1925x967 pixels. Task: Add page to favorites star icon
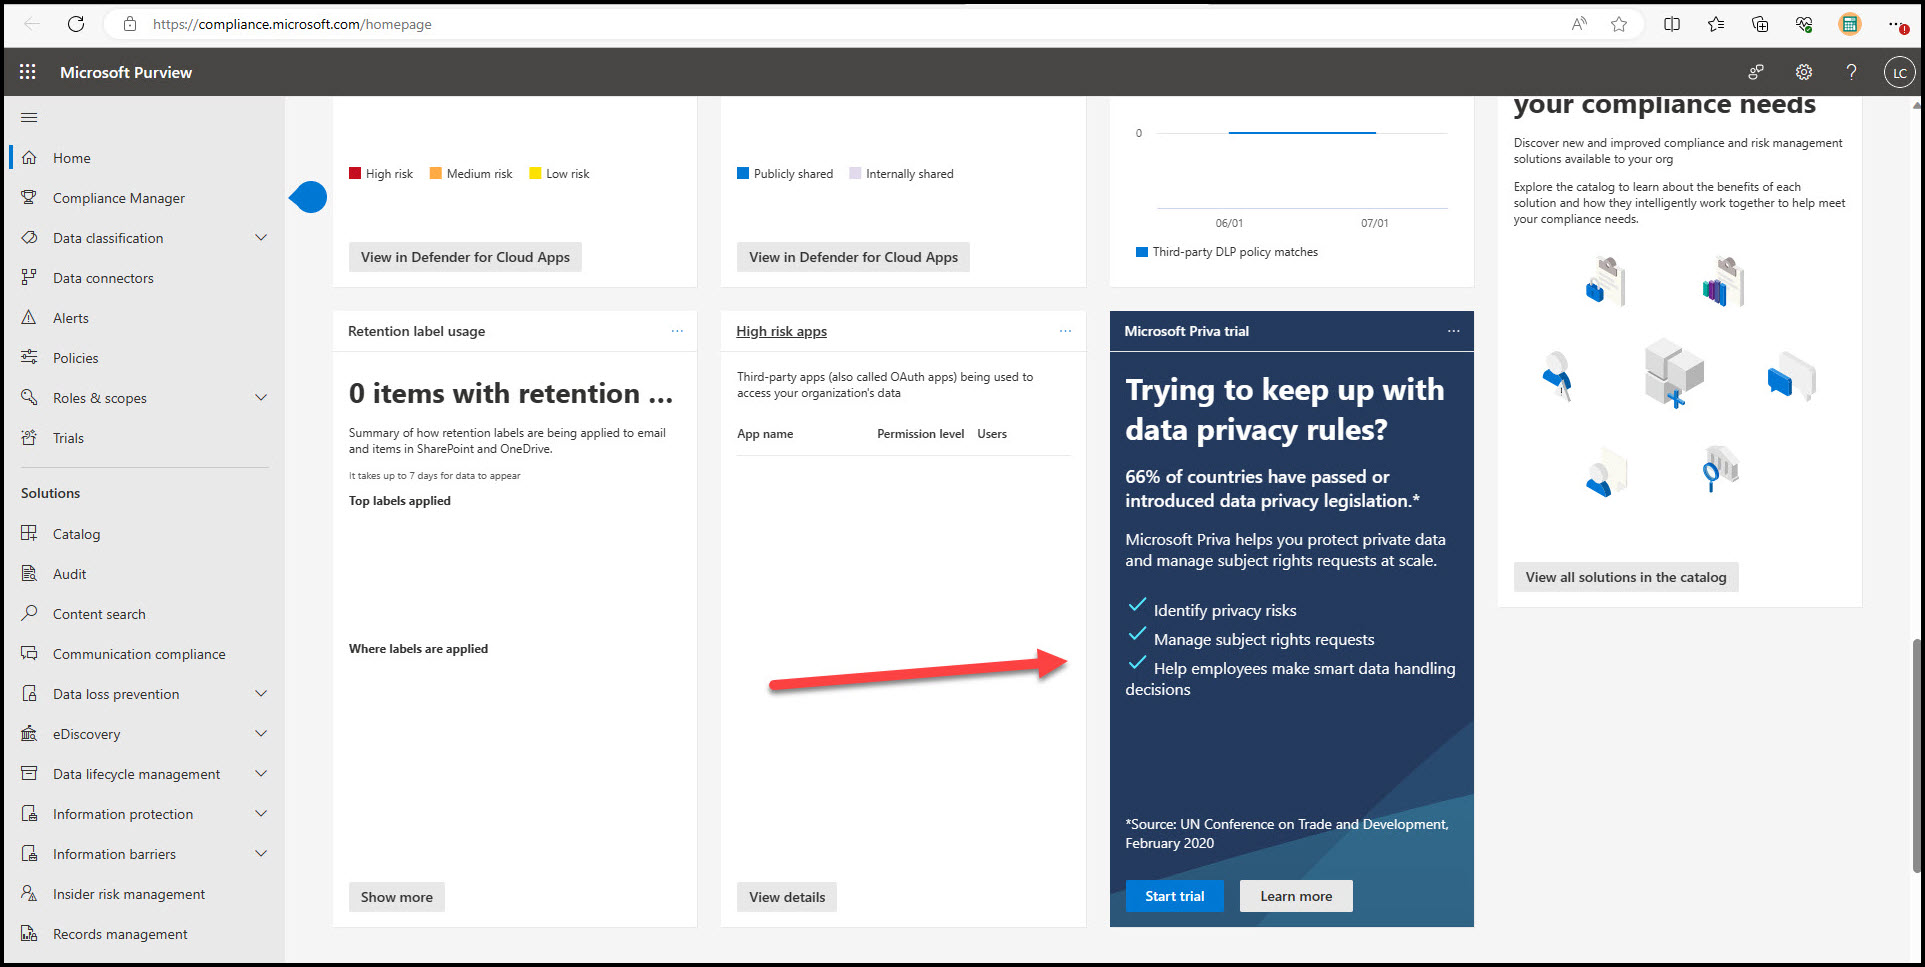tap(1618, 24)
